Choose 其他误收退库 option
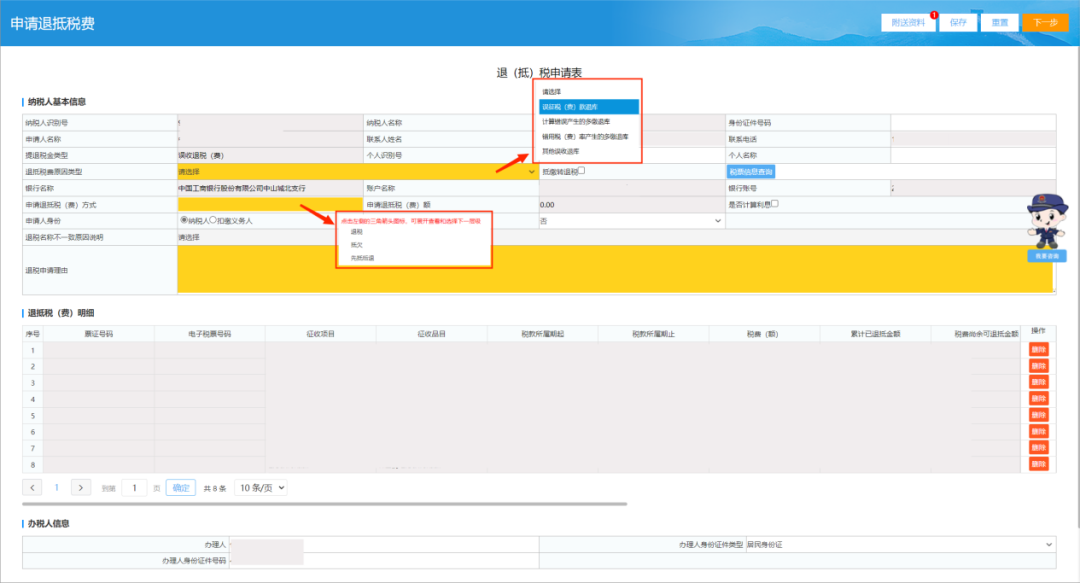Screen dimensions: 1080x583 [x=561, y=151]
